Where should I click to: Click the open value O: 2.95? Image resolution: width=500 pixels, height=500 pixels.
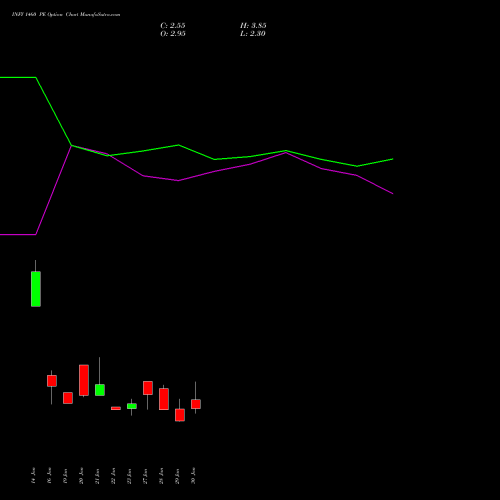[173, 34]
